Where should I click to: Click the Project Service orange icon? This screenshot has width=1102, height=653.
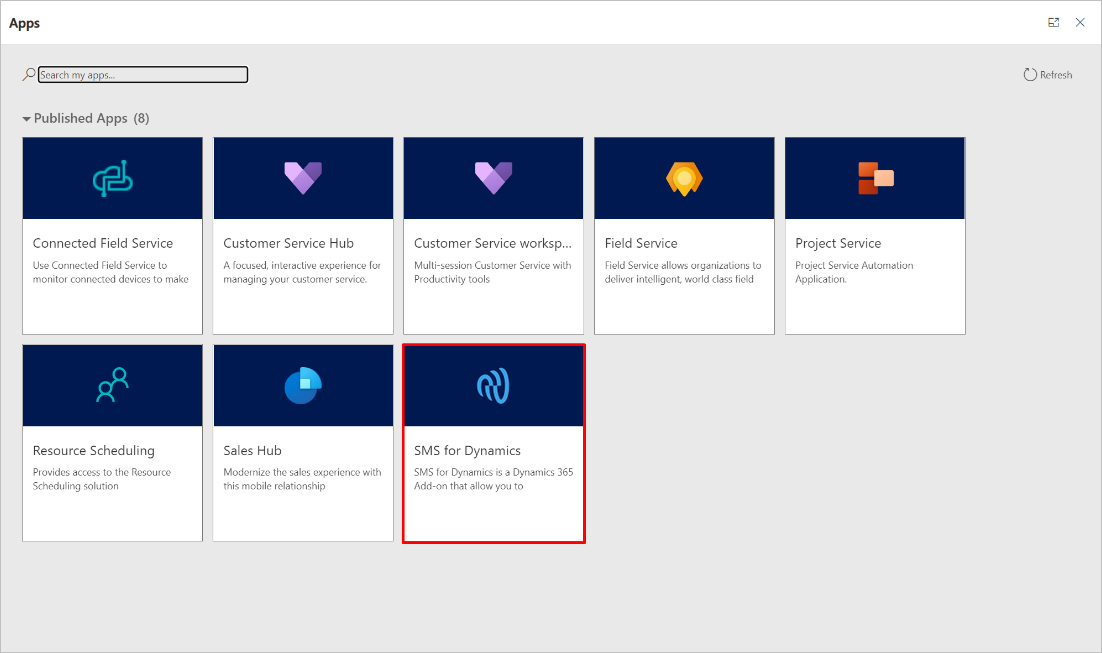tap(876, 178)
